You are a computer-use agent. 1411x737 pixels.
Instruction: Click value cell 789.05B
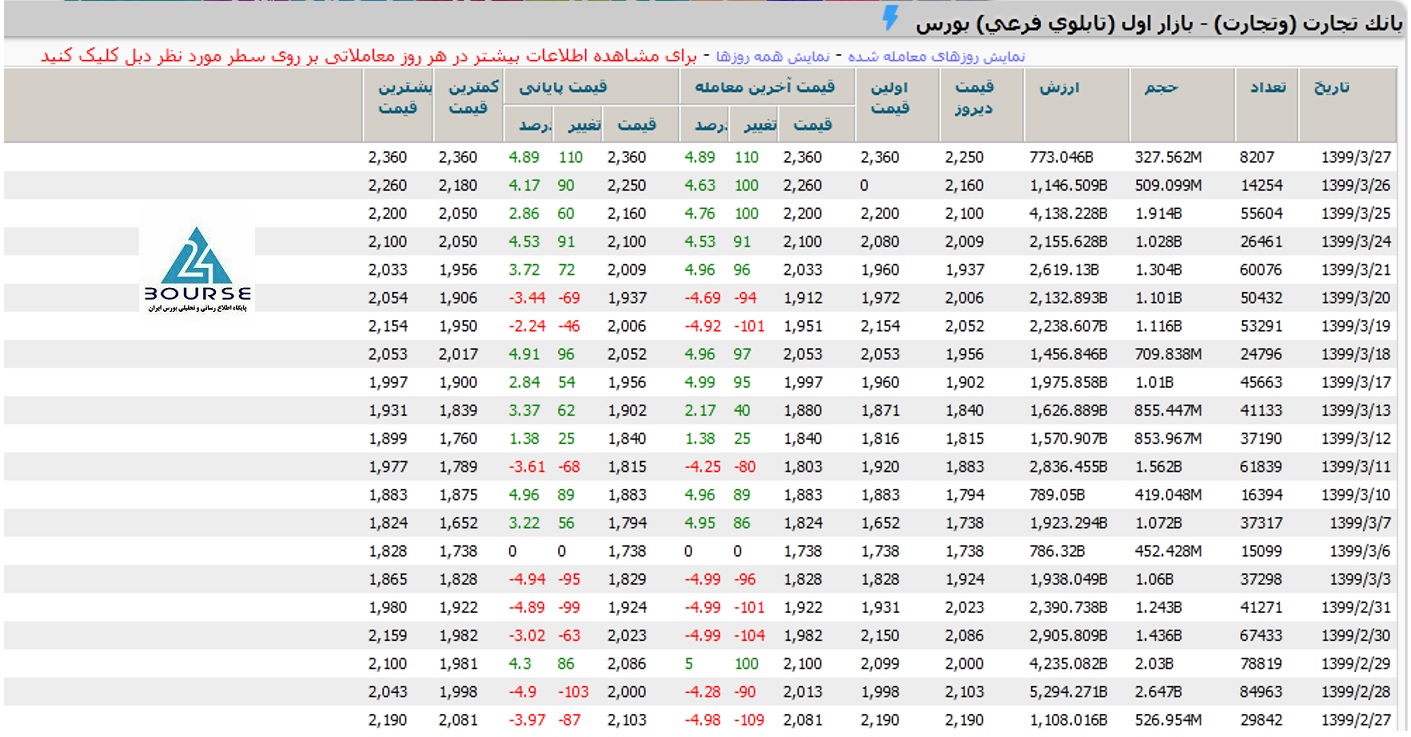[1057, 494]
